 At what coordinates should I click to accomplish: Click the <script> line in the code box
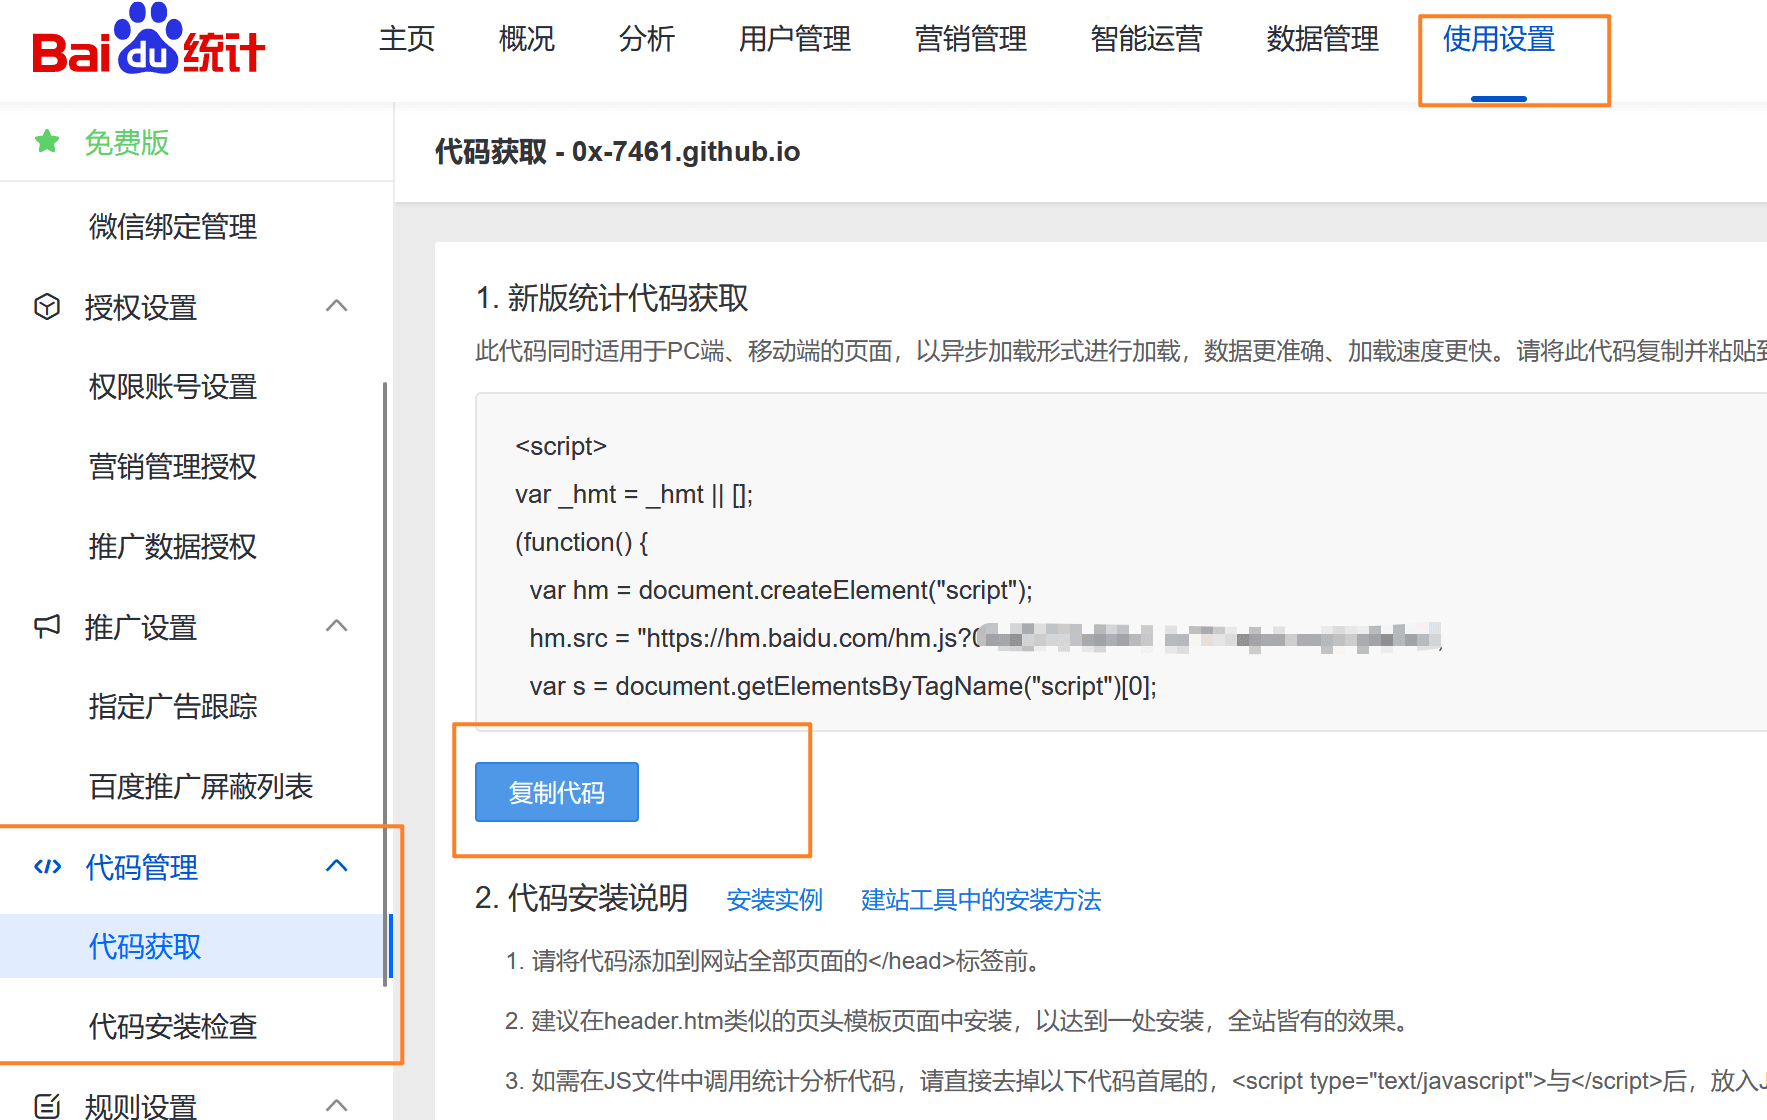tap(561, 446)
